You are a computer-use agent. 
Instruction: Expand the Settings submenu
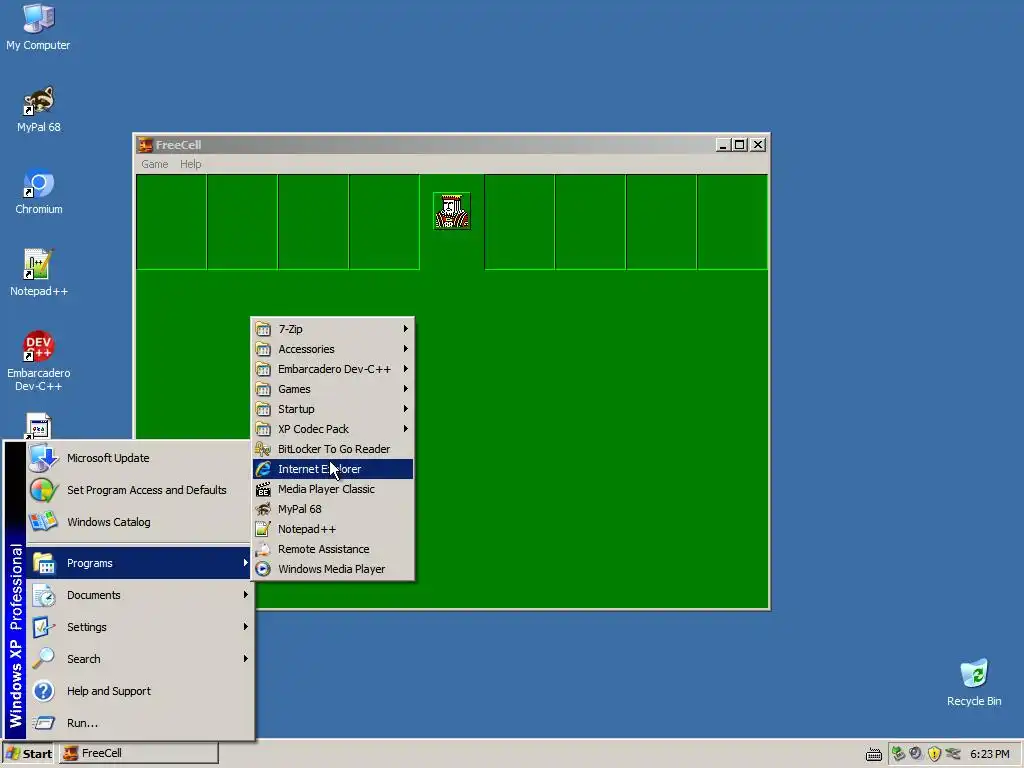pyautogui.click(x=139, y=627)
